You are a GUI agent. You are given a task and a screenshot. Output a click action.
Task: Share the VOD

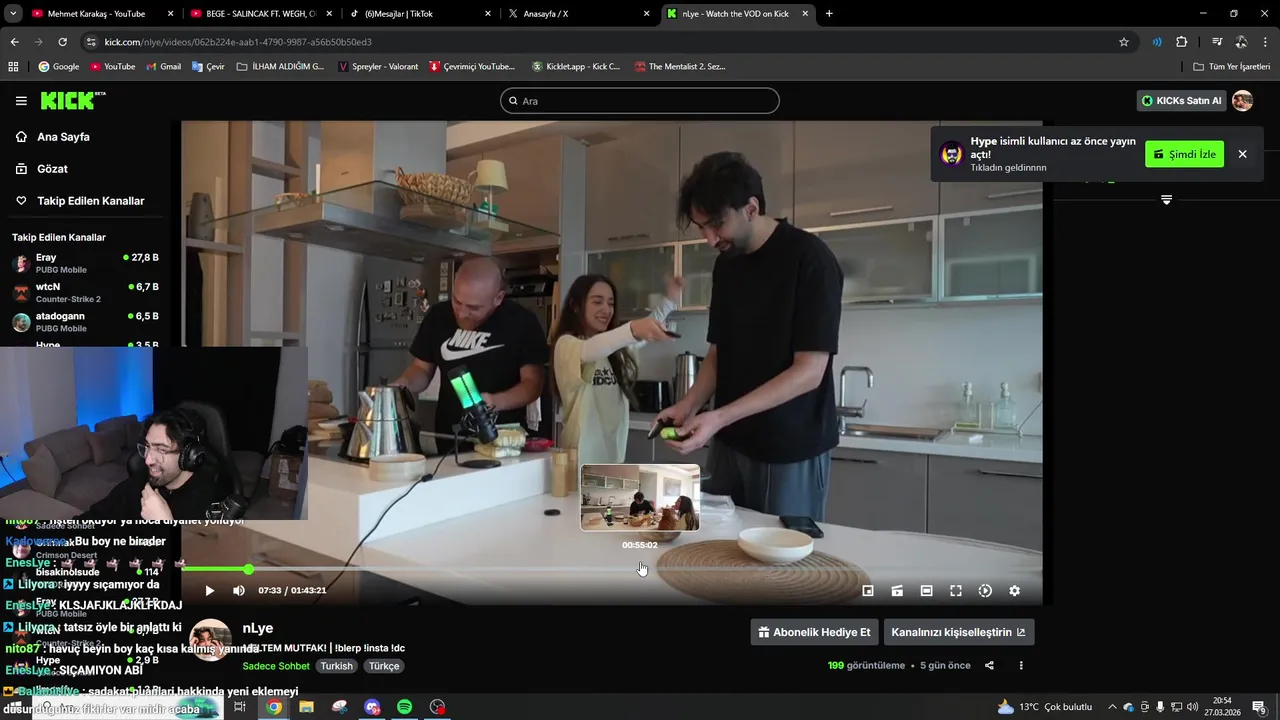tap(989, 666)
